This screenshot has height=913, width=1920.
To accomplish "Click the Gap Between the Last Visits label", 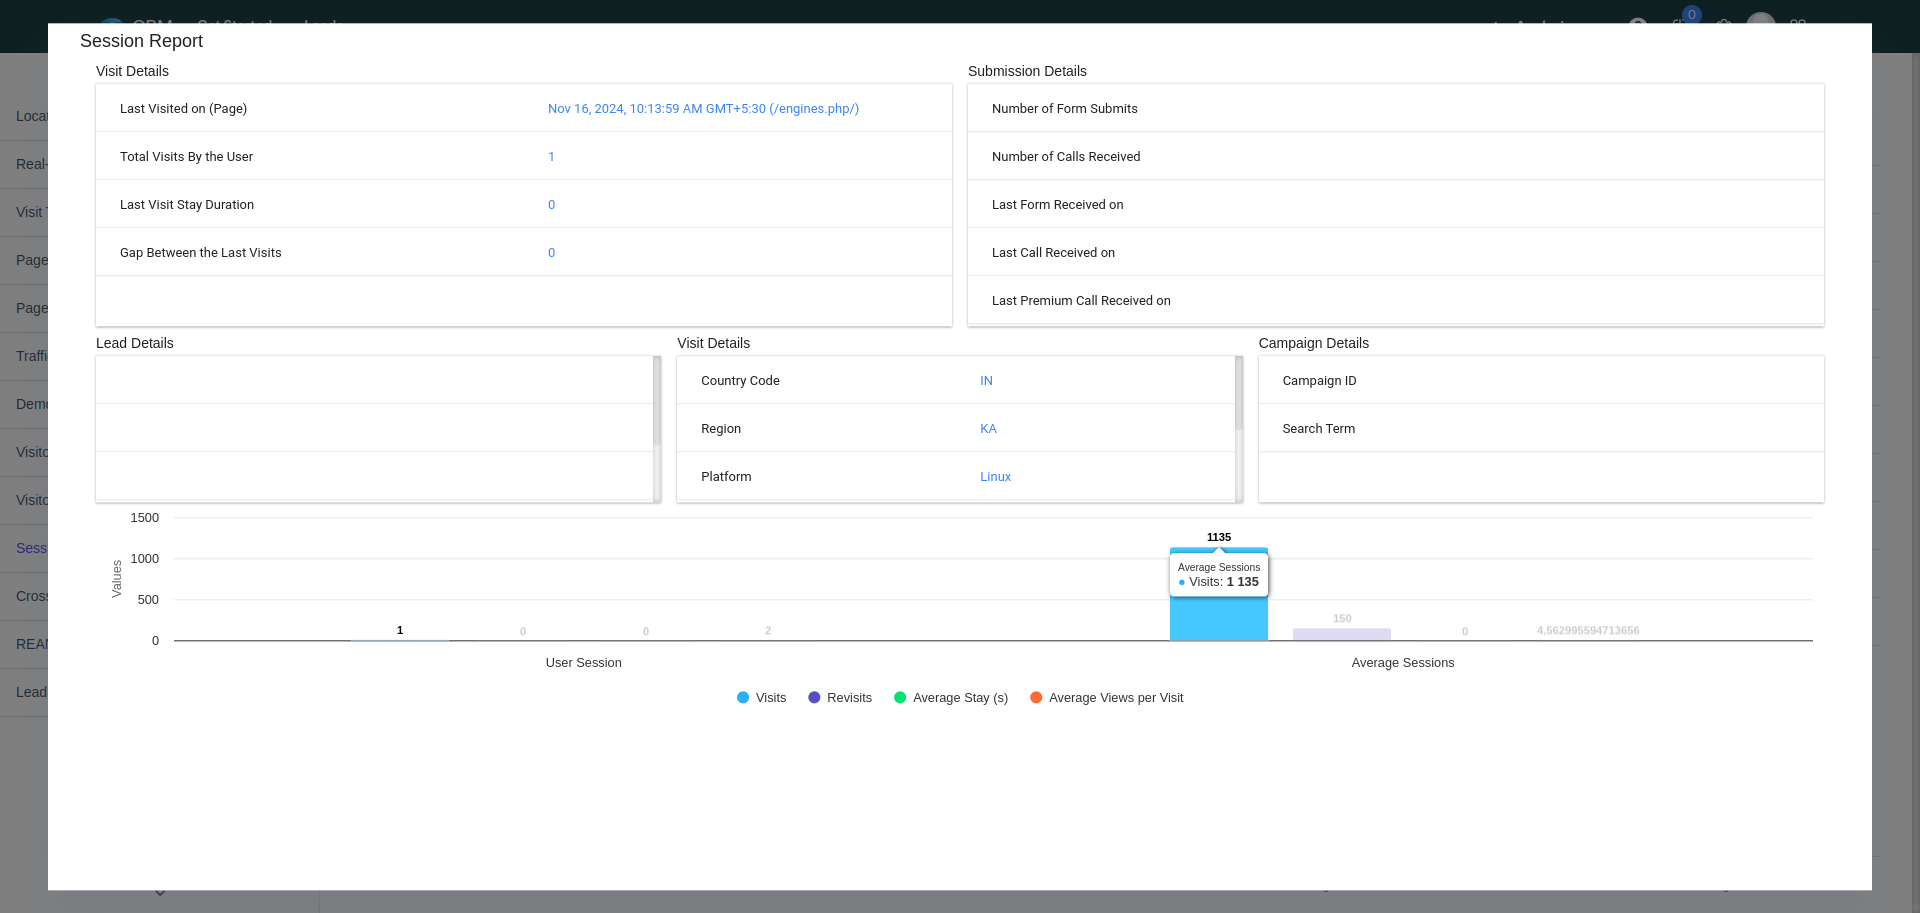I will [x=200, y=253].
